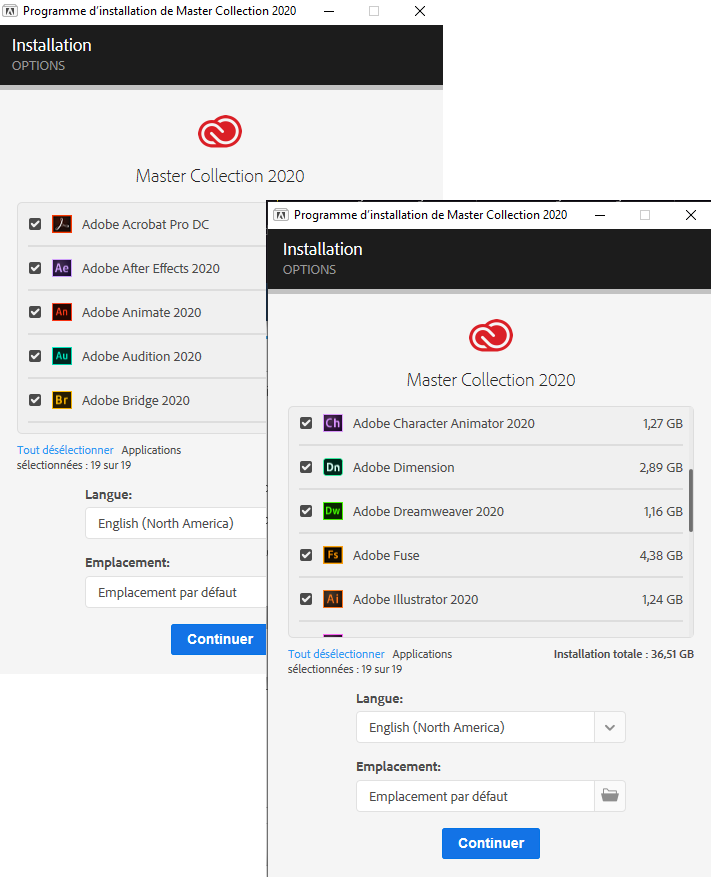Image resolution: width=711 pixels, height=877 pixels.
Task: Select the Adobe Bridge 2020 label
Action: [x=136, y=400]
